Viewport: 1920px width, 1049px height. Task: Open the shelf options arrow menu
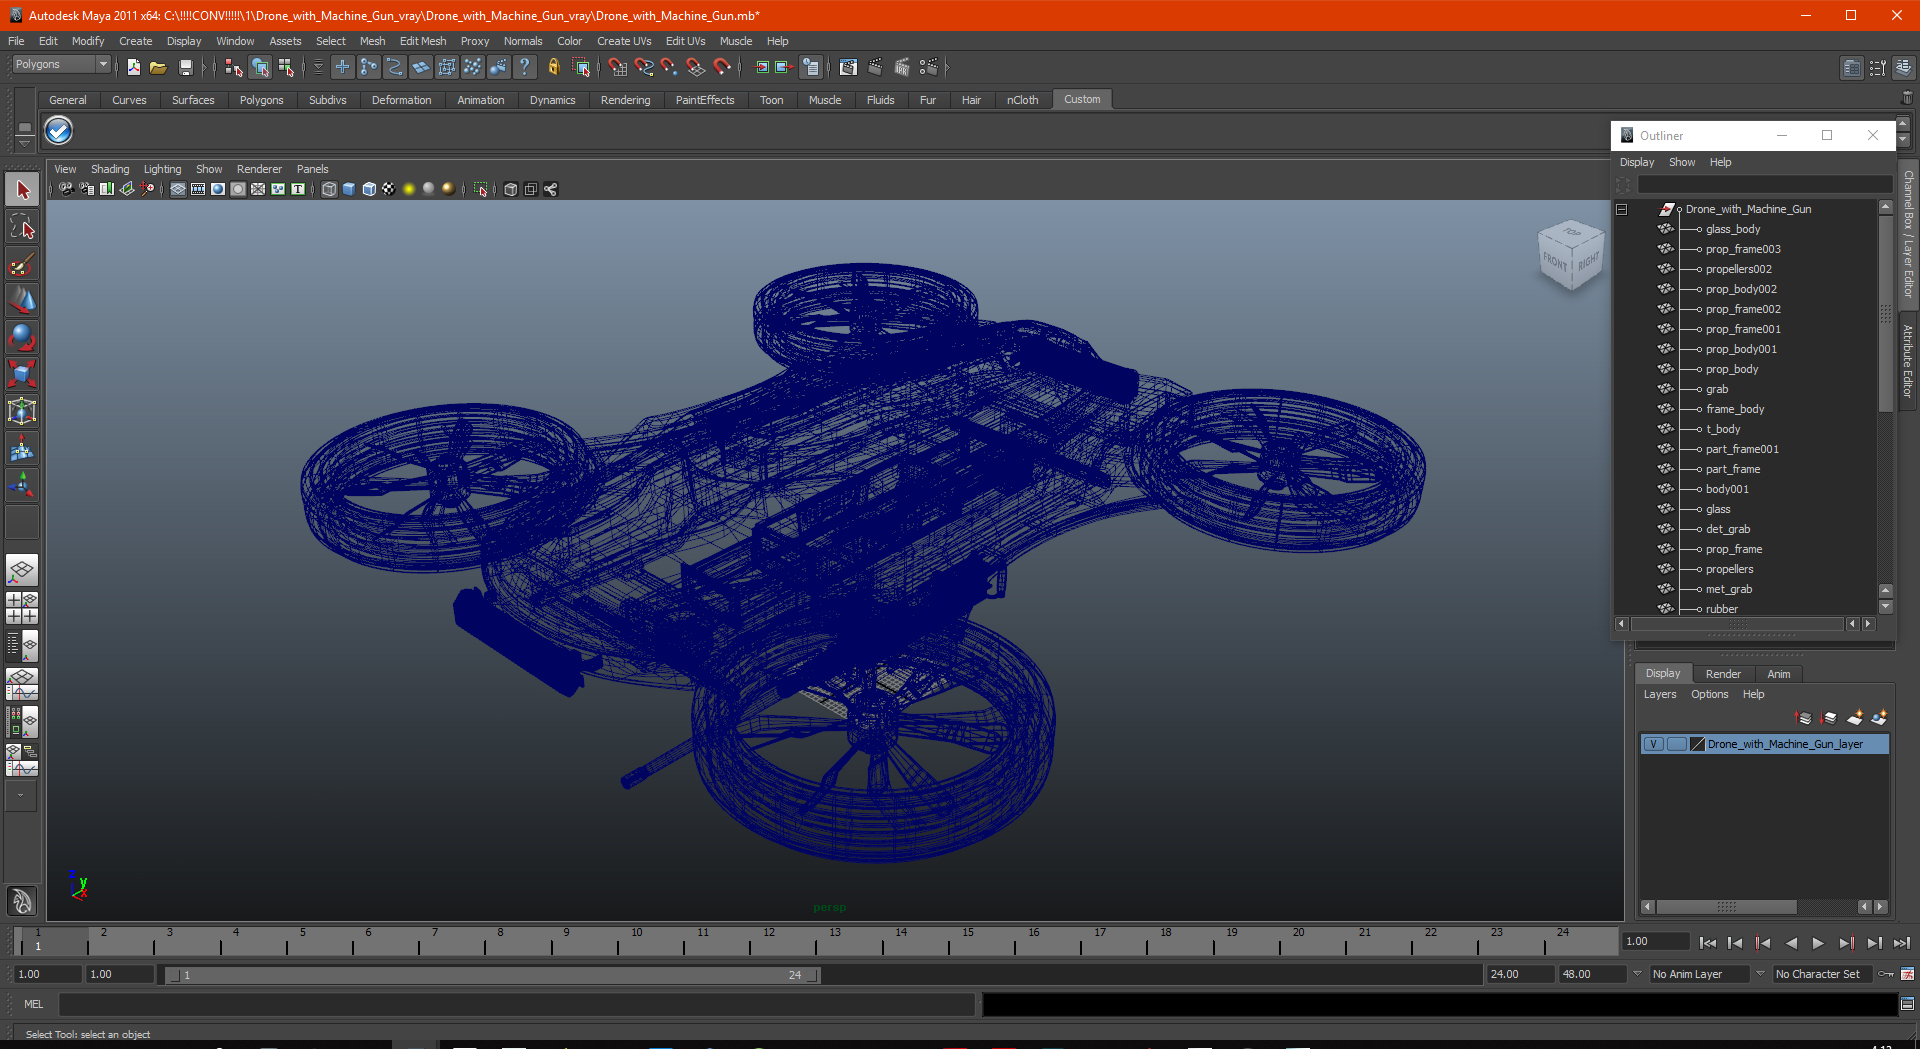click(24, 145)
